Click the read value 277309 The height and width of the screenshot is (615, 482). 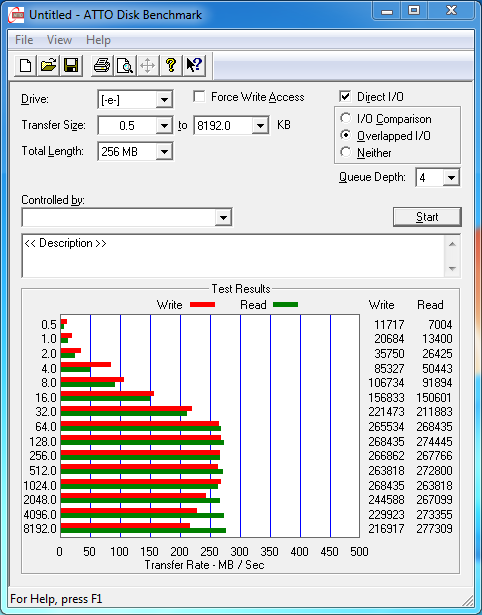(434, 529)
